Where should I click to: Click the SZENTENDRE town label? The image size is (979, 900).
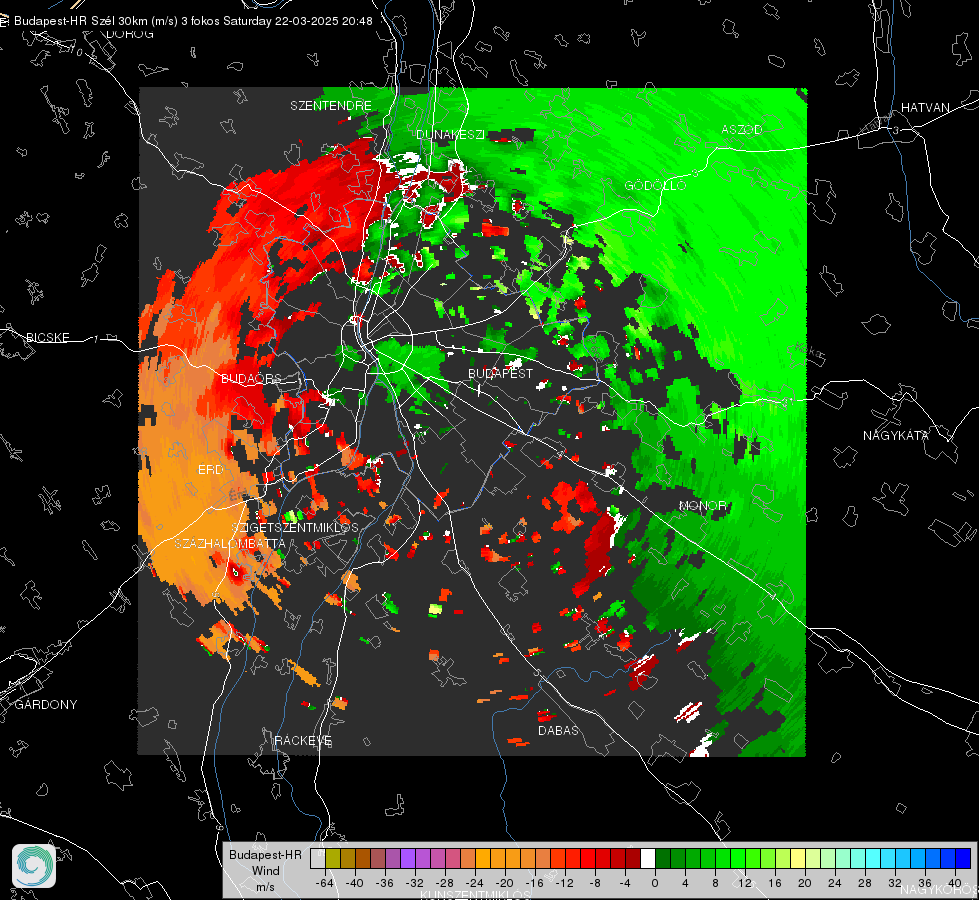point(331,106)
